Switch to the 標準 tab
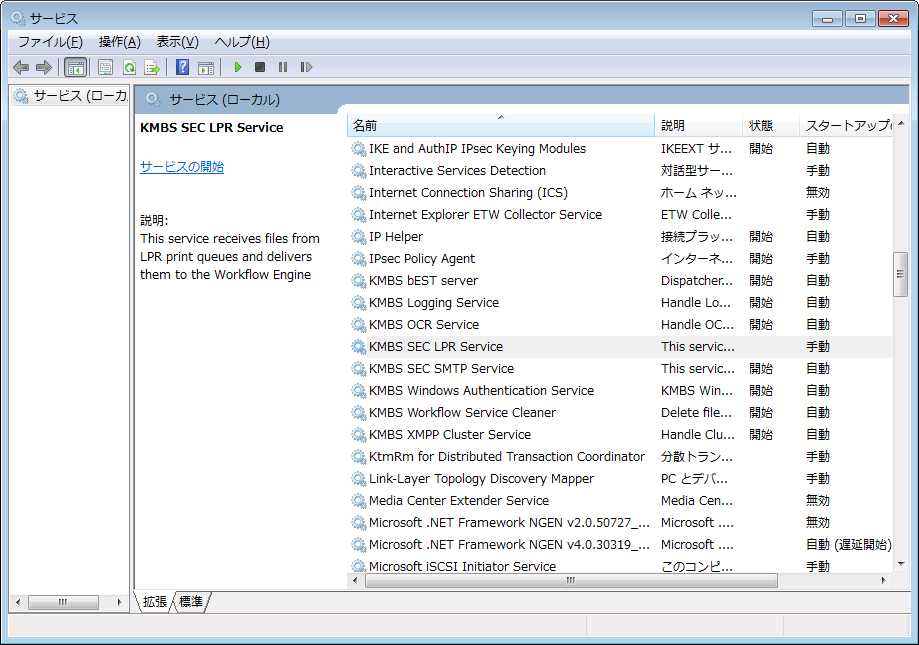919x645 pixels. (191, 602)
